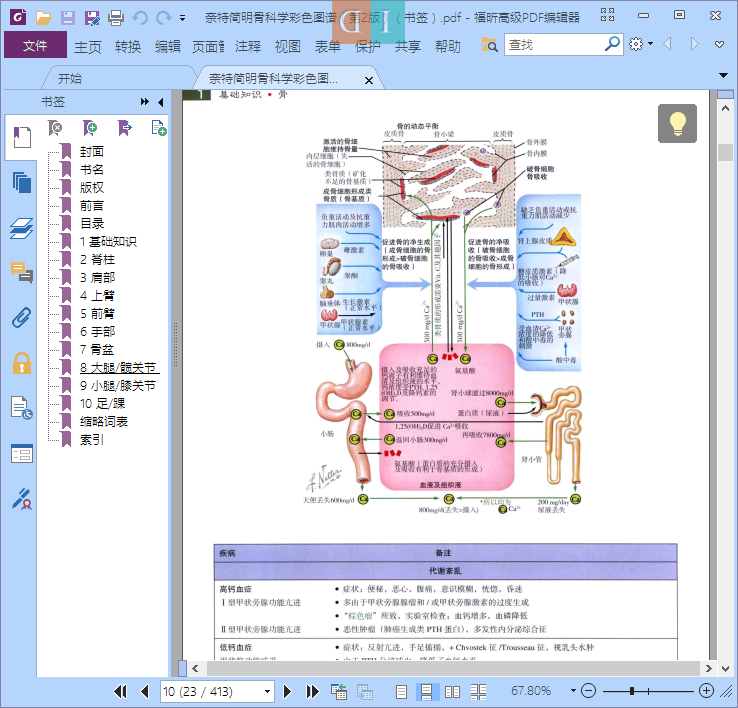738x708 pixels.
Task: Close the 奈特简明骨科学彩色图 document tab
Action: 369,80
